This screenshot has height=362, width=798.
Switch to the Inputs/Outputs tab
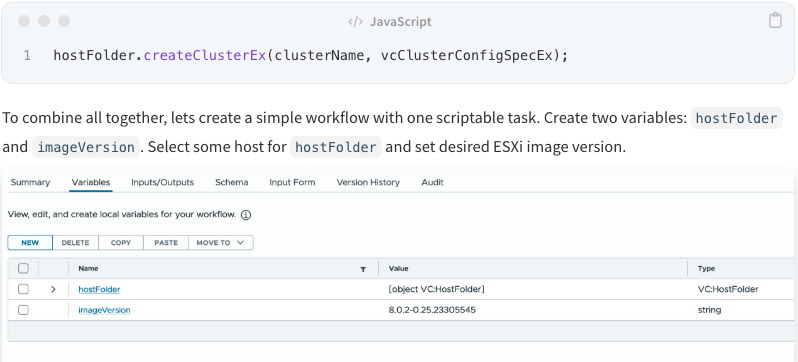[x=162, y=182]
